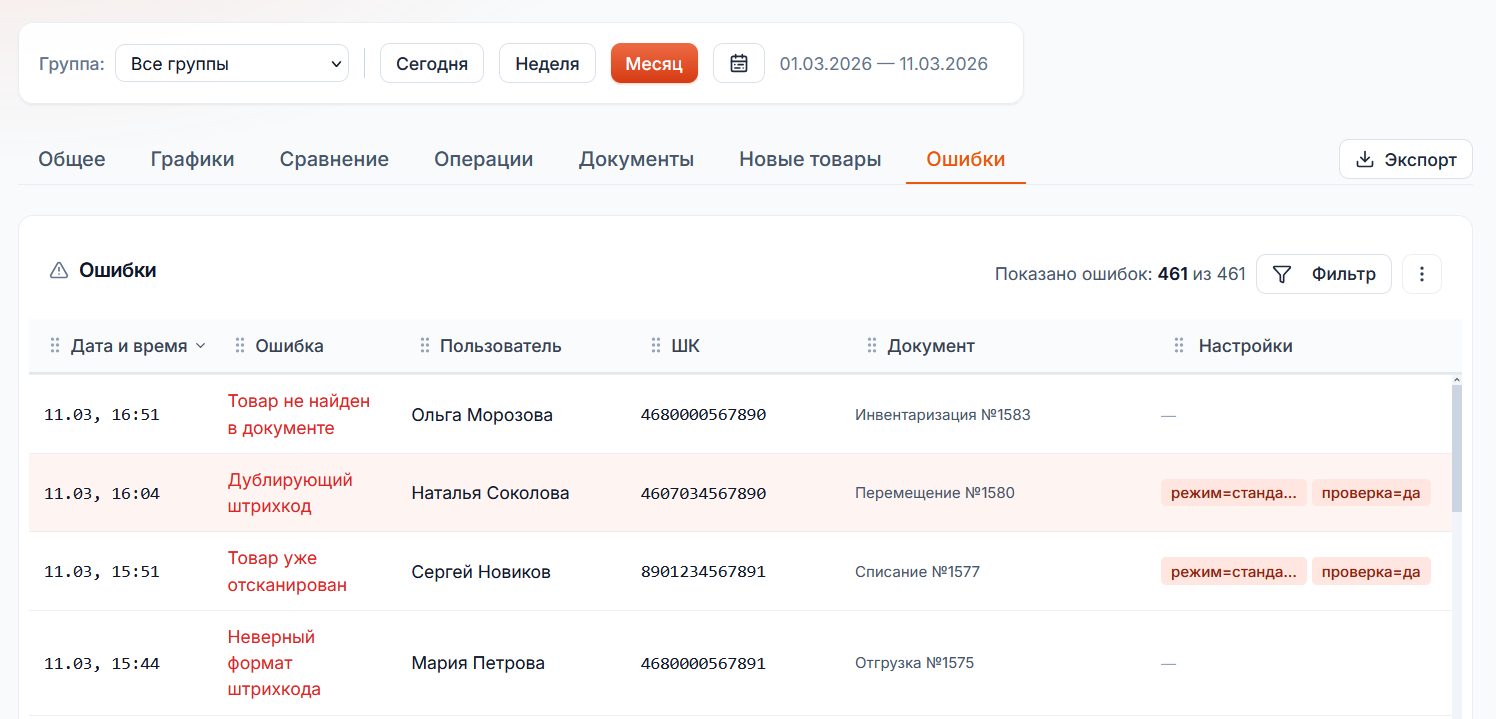The image size is (1496, 719).
Task: Click barcode 8901234567891
Action: 703,572
